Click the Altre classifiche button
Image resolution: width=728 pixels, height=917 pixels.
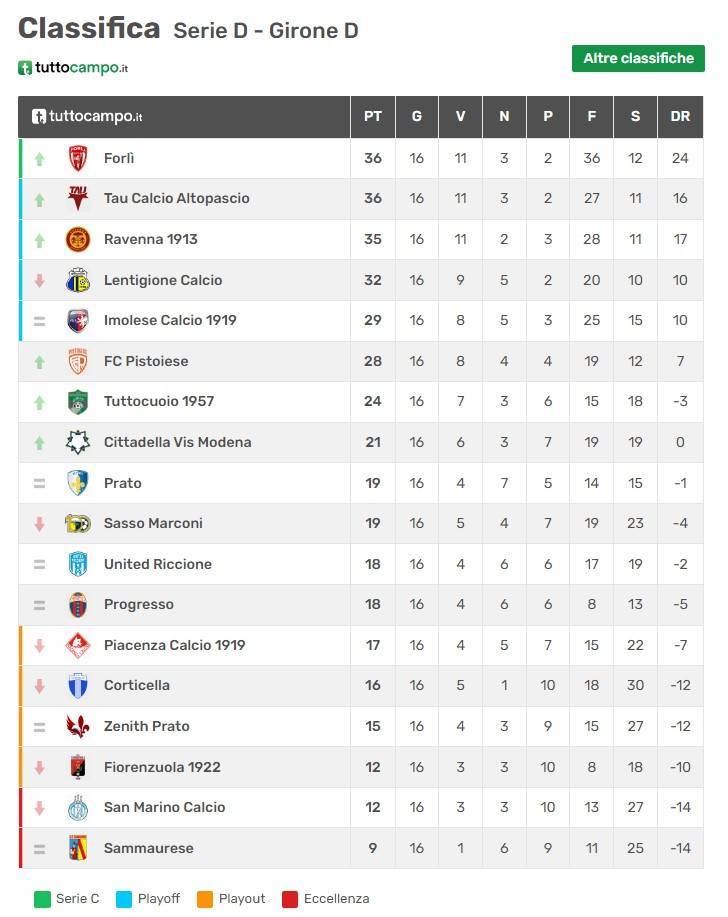[638, 58]
